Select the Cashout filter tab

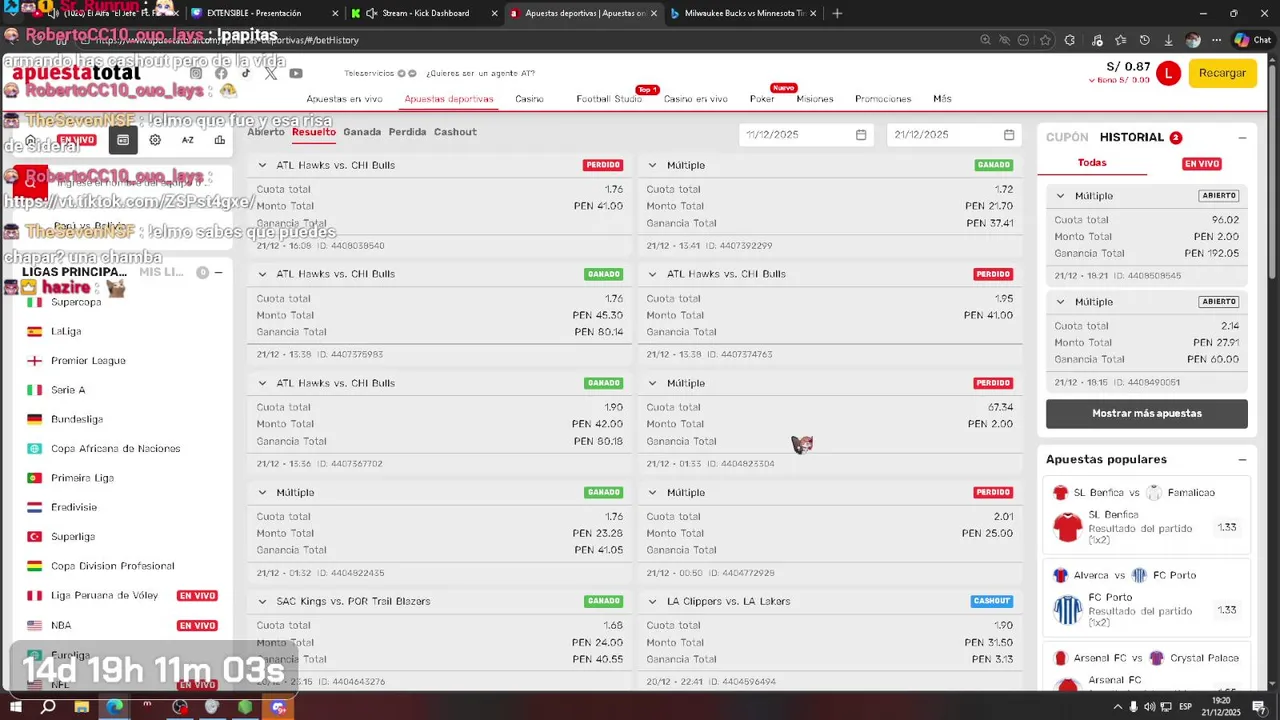click(455, 132)
